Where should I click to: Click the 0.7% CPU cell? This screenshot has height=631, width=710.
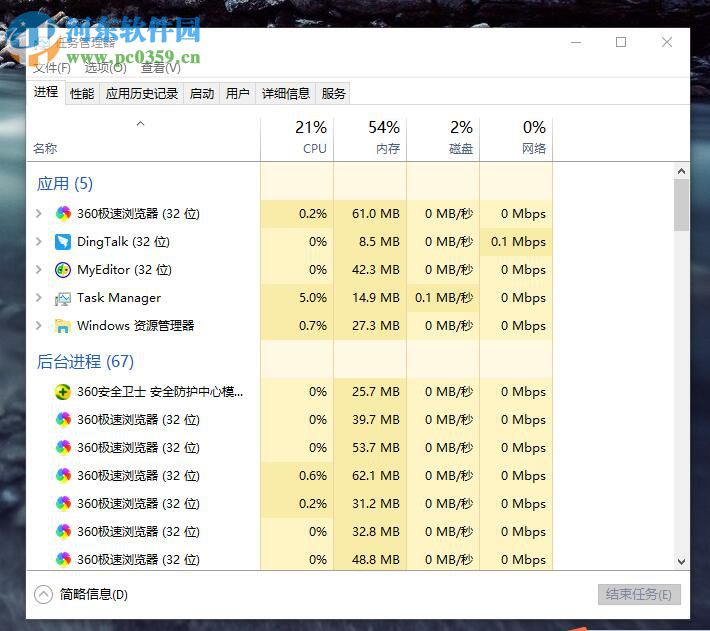pos(297,326)
